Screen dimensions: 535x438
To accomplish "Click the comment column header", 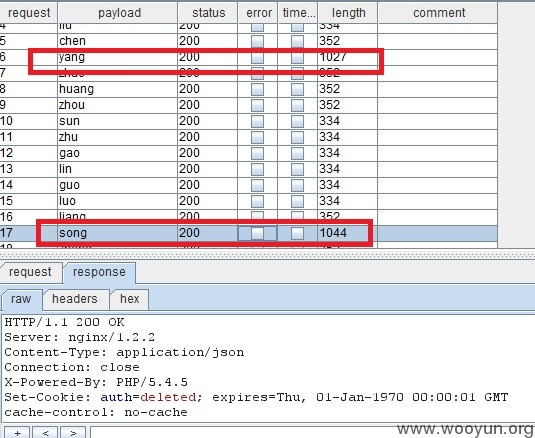I will tap(438, 13).
